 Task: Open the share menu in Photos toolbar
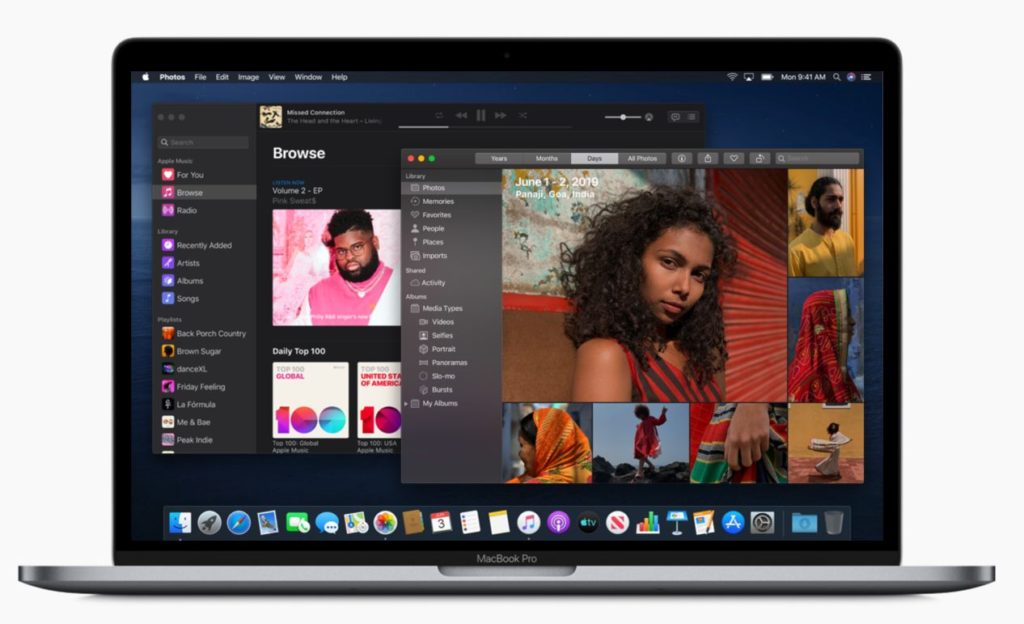click(707, 158)
